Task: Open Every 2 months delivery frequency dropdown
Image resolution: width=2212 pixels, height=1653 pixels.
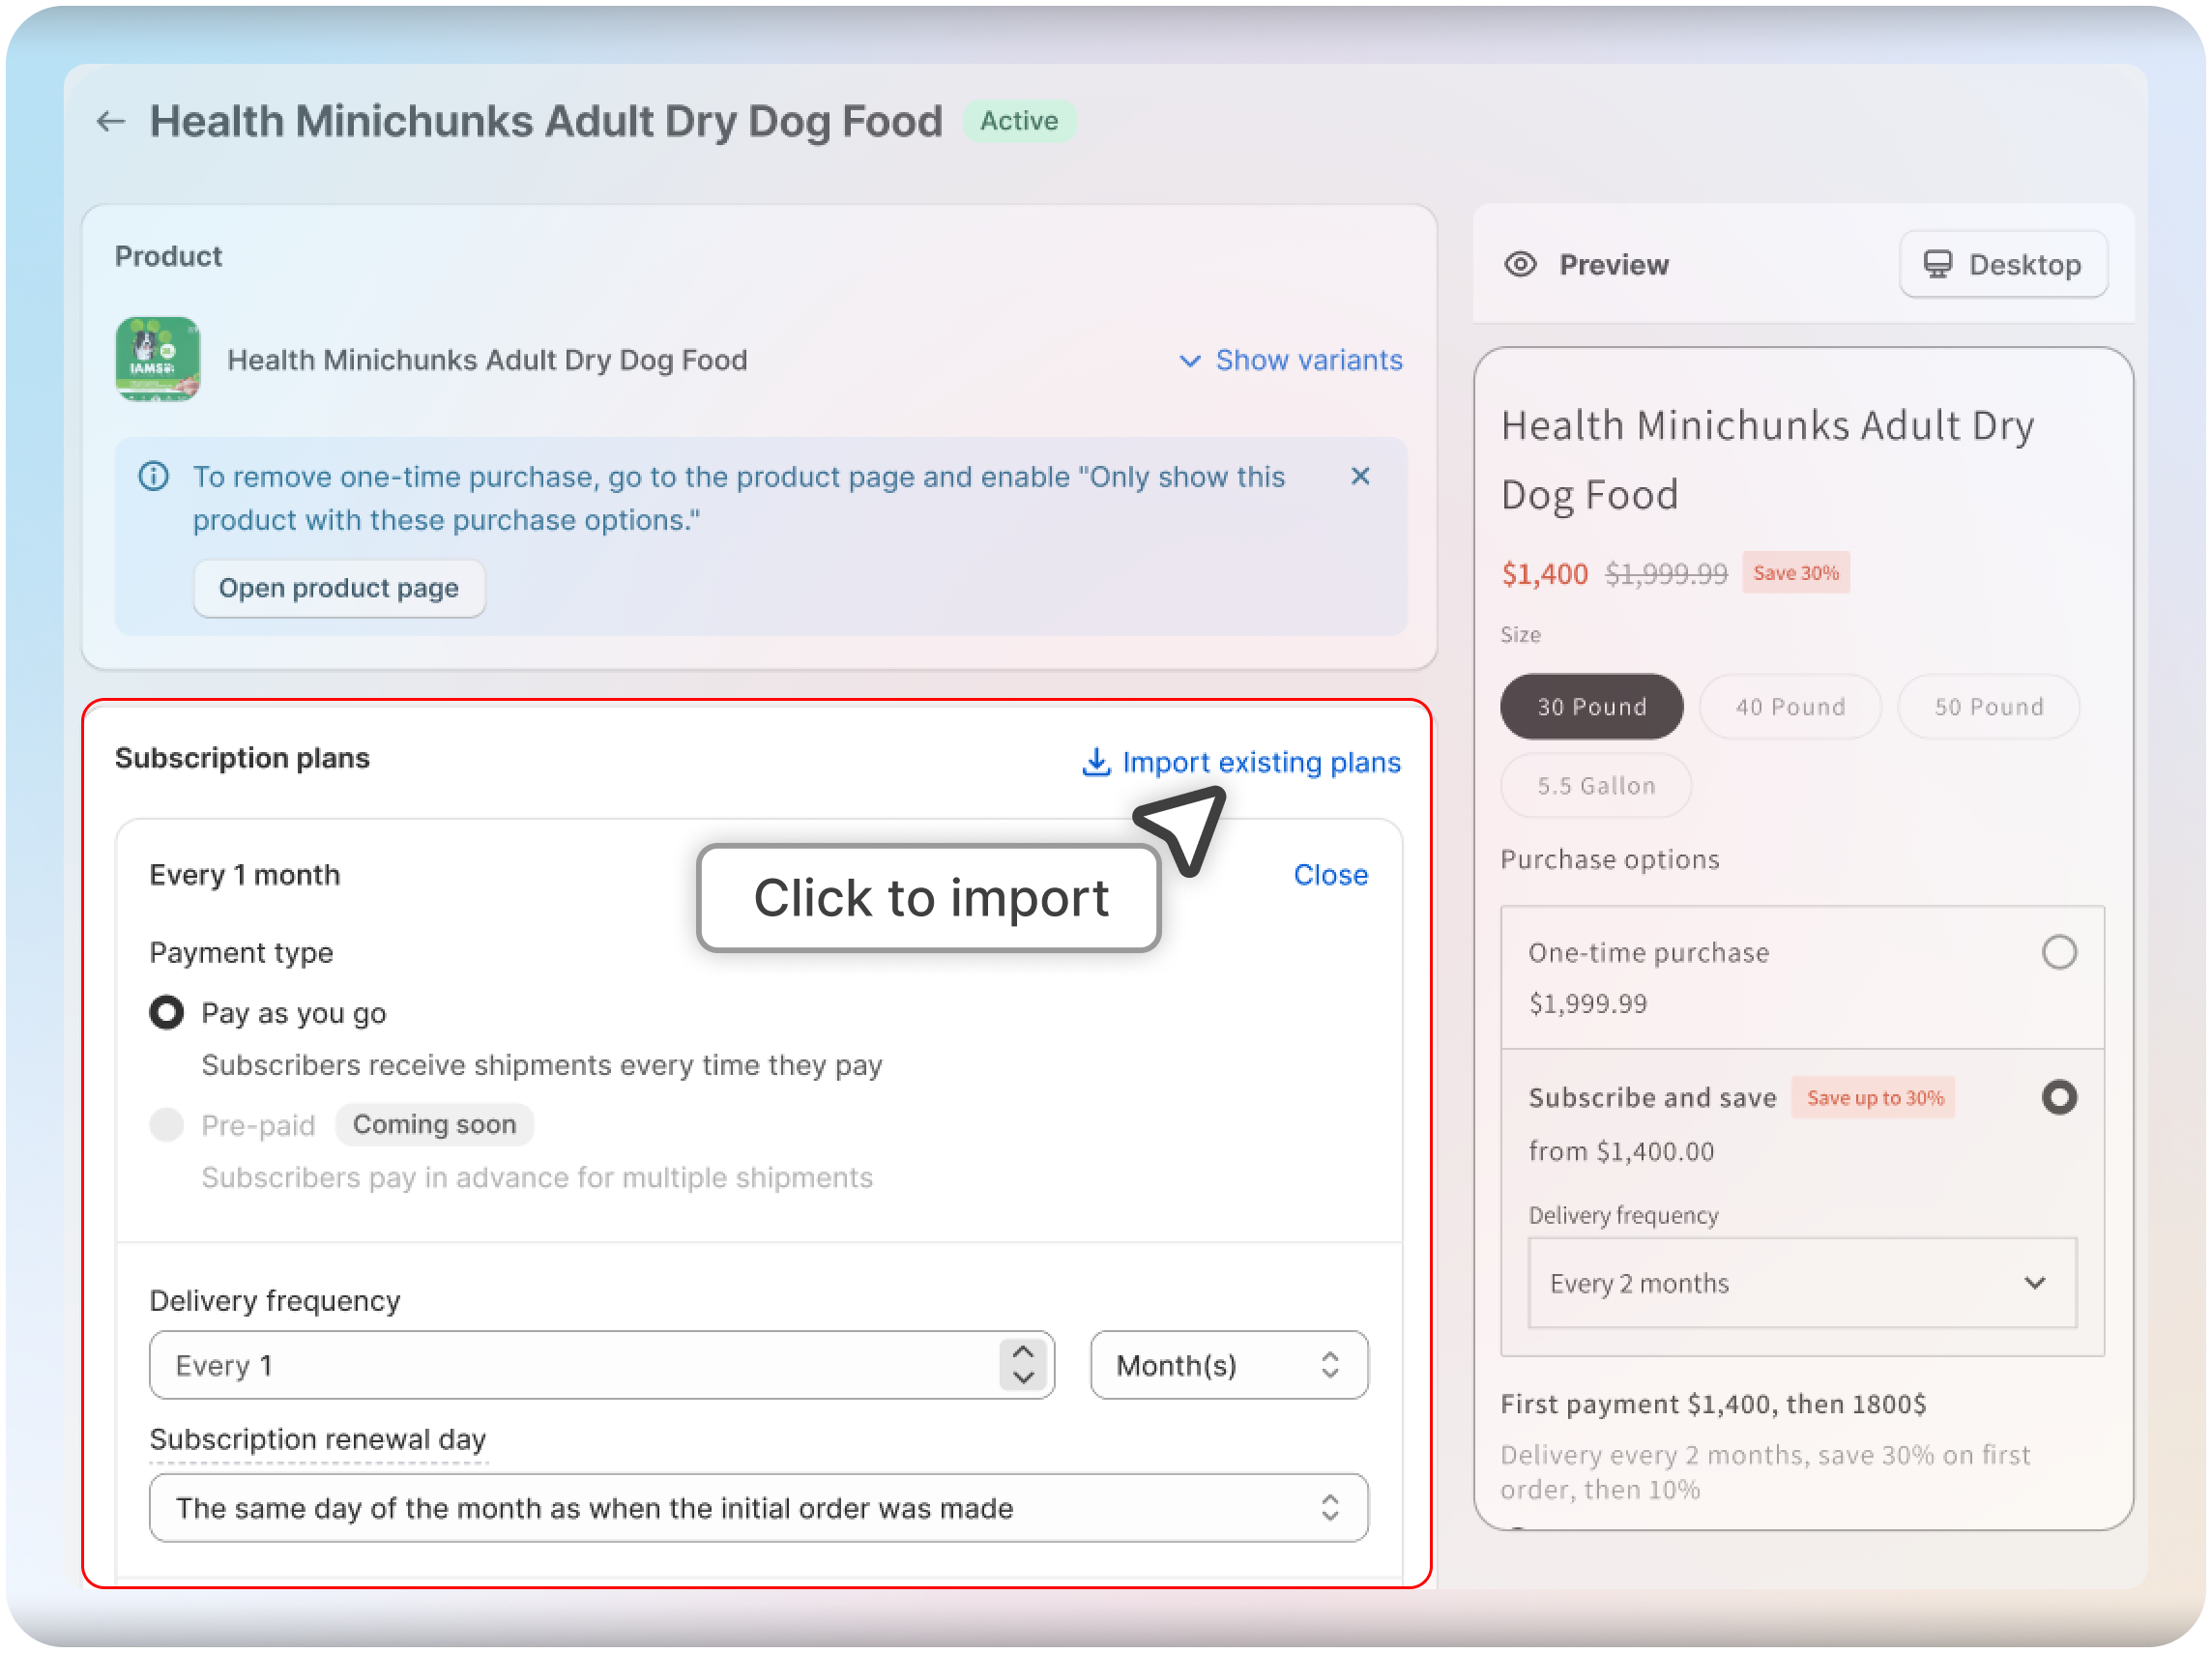Action: [1802, 1284]
